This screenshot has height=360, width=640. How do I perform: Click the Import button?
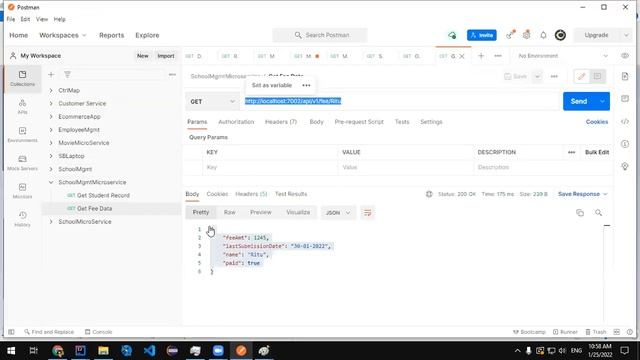pos(166,56)
